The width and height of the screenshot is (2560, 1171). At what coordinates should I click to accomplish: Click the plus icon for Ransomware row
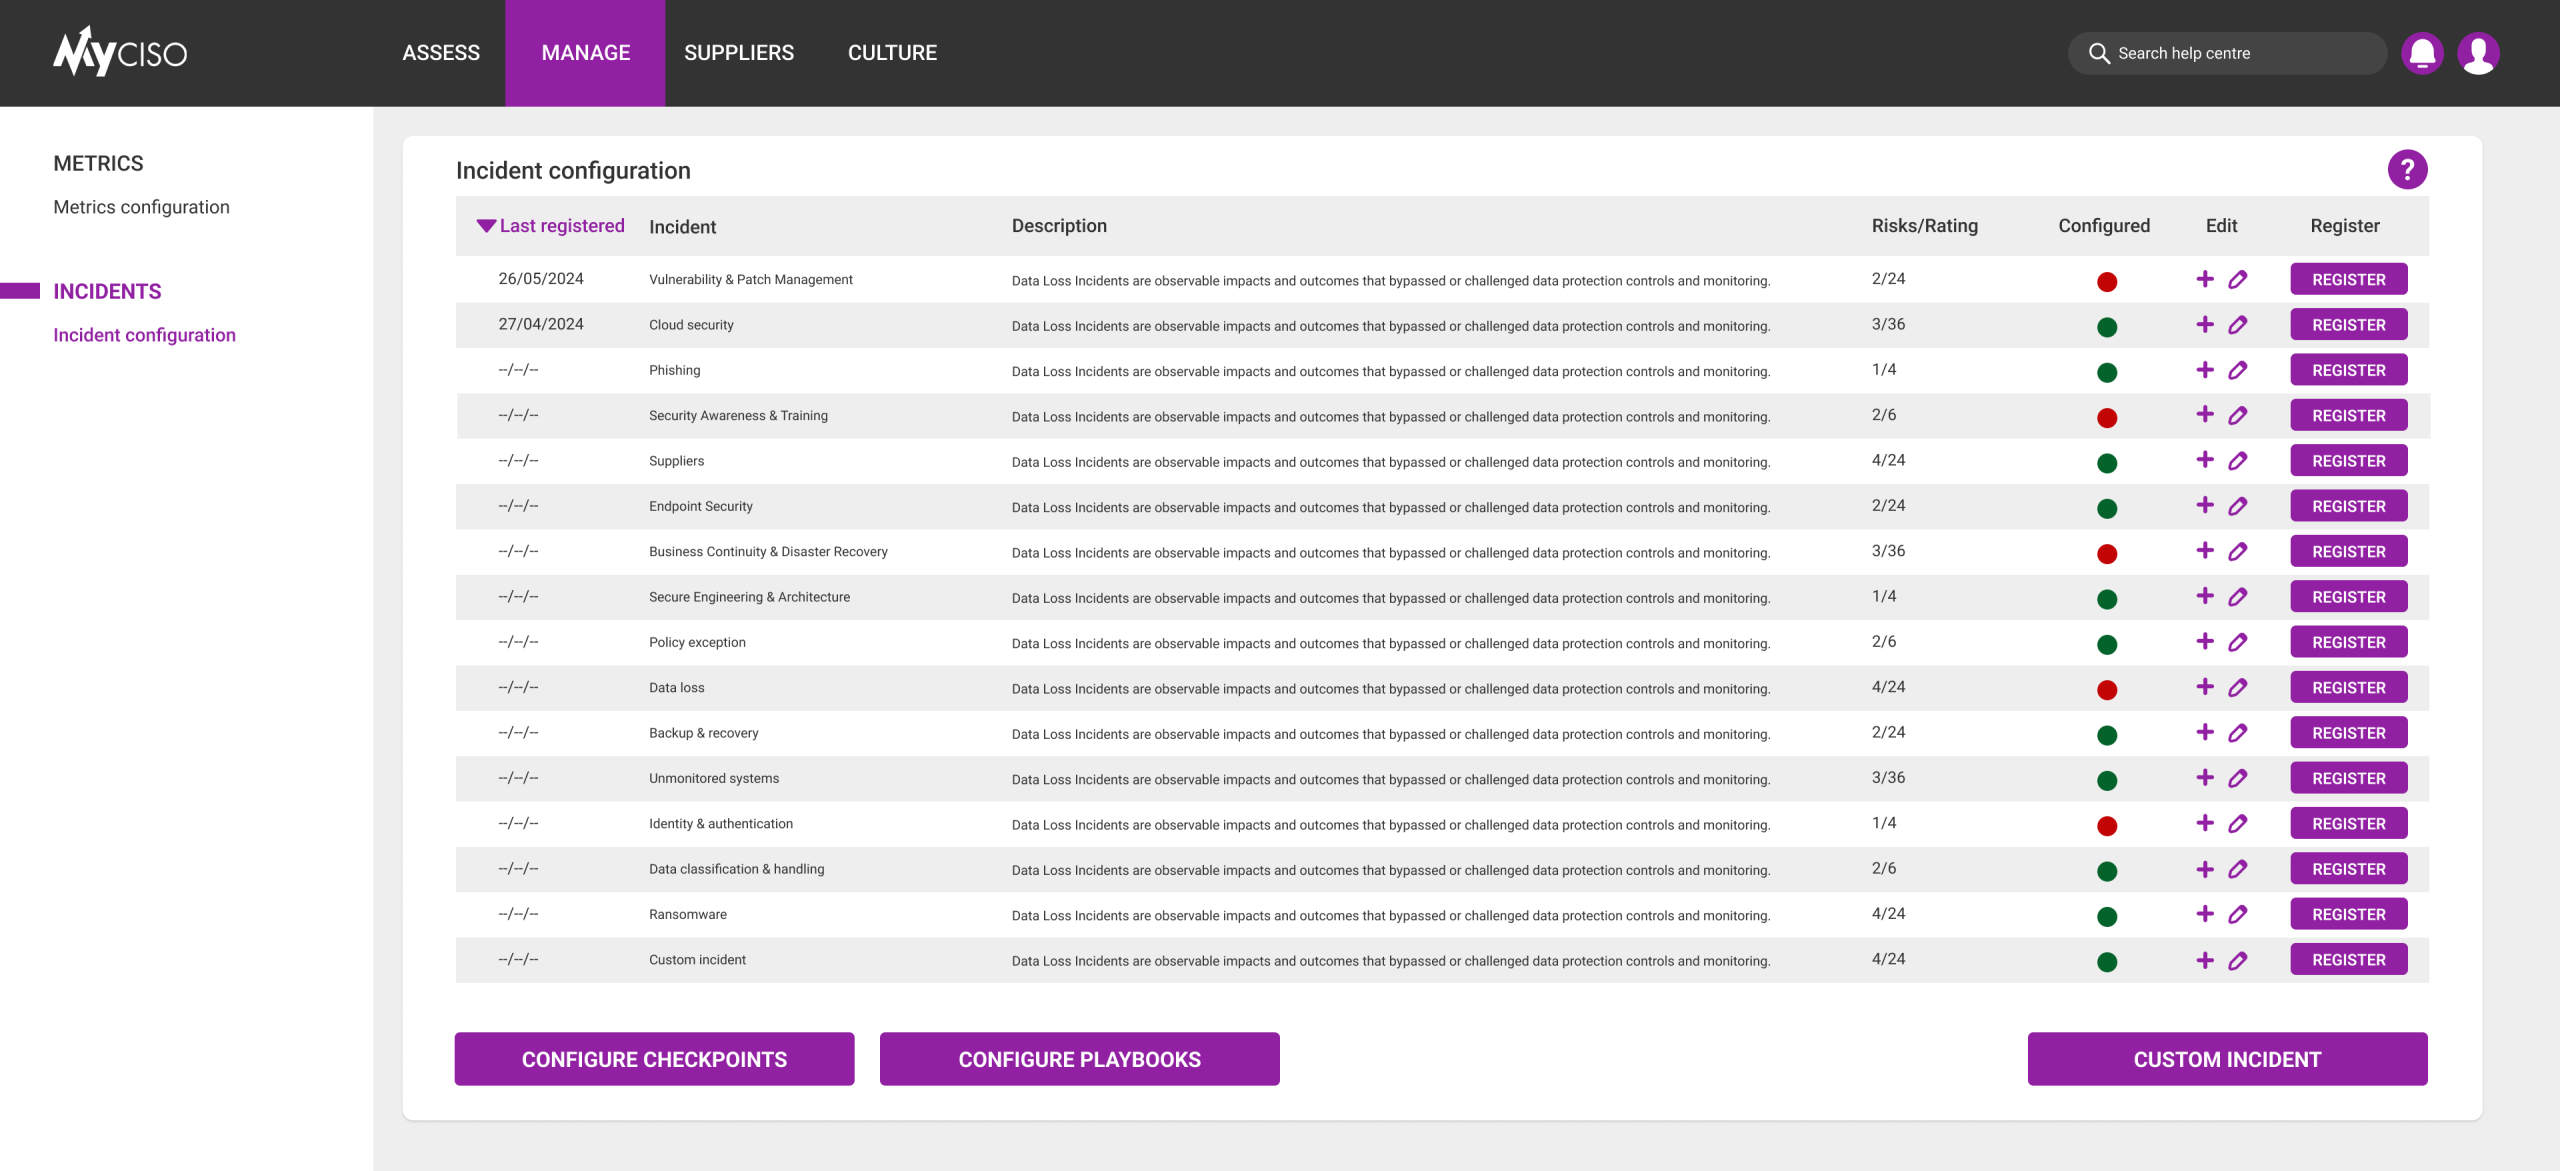pos(2205,914)
